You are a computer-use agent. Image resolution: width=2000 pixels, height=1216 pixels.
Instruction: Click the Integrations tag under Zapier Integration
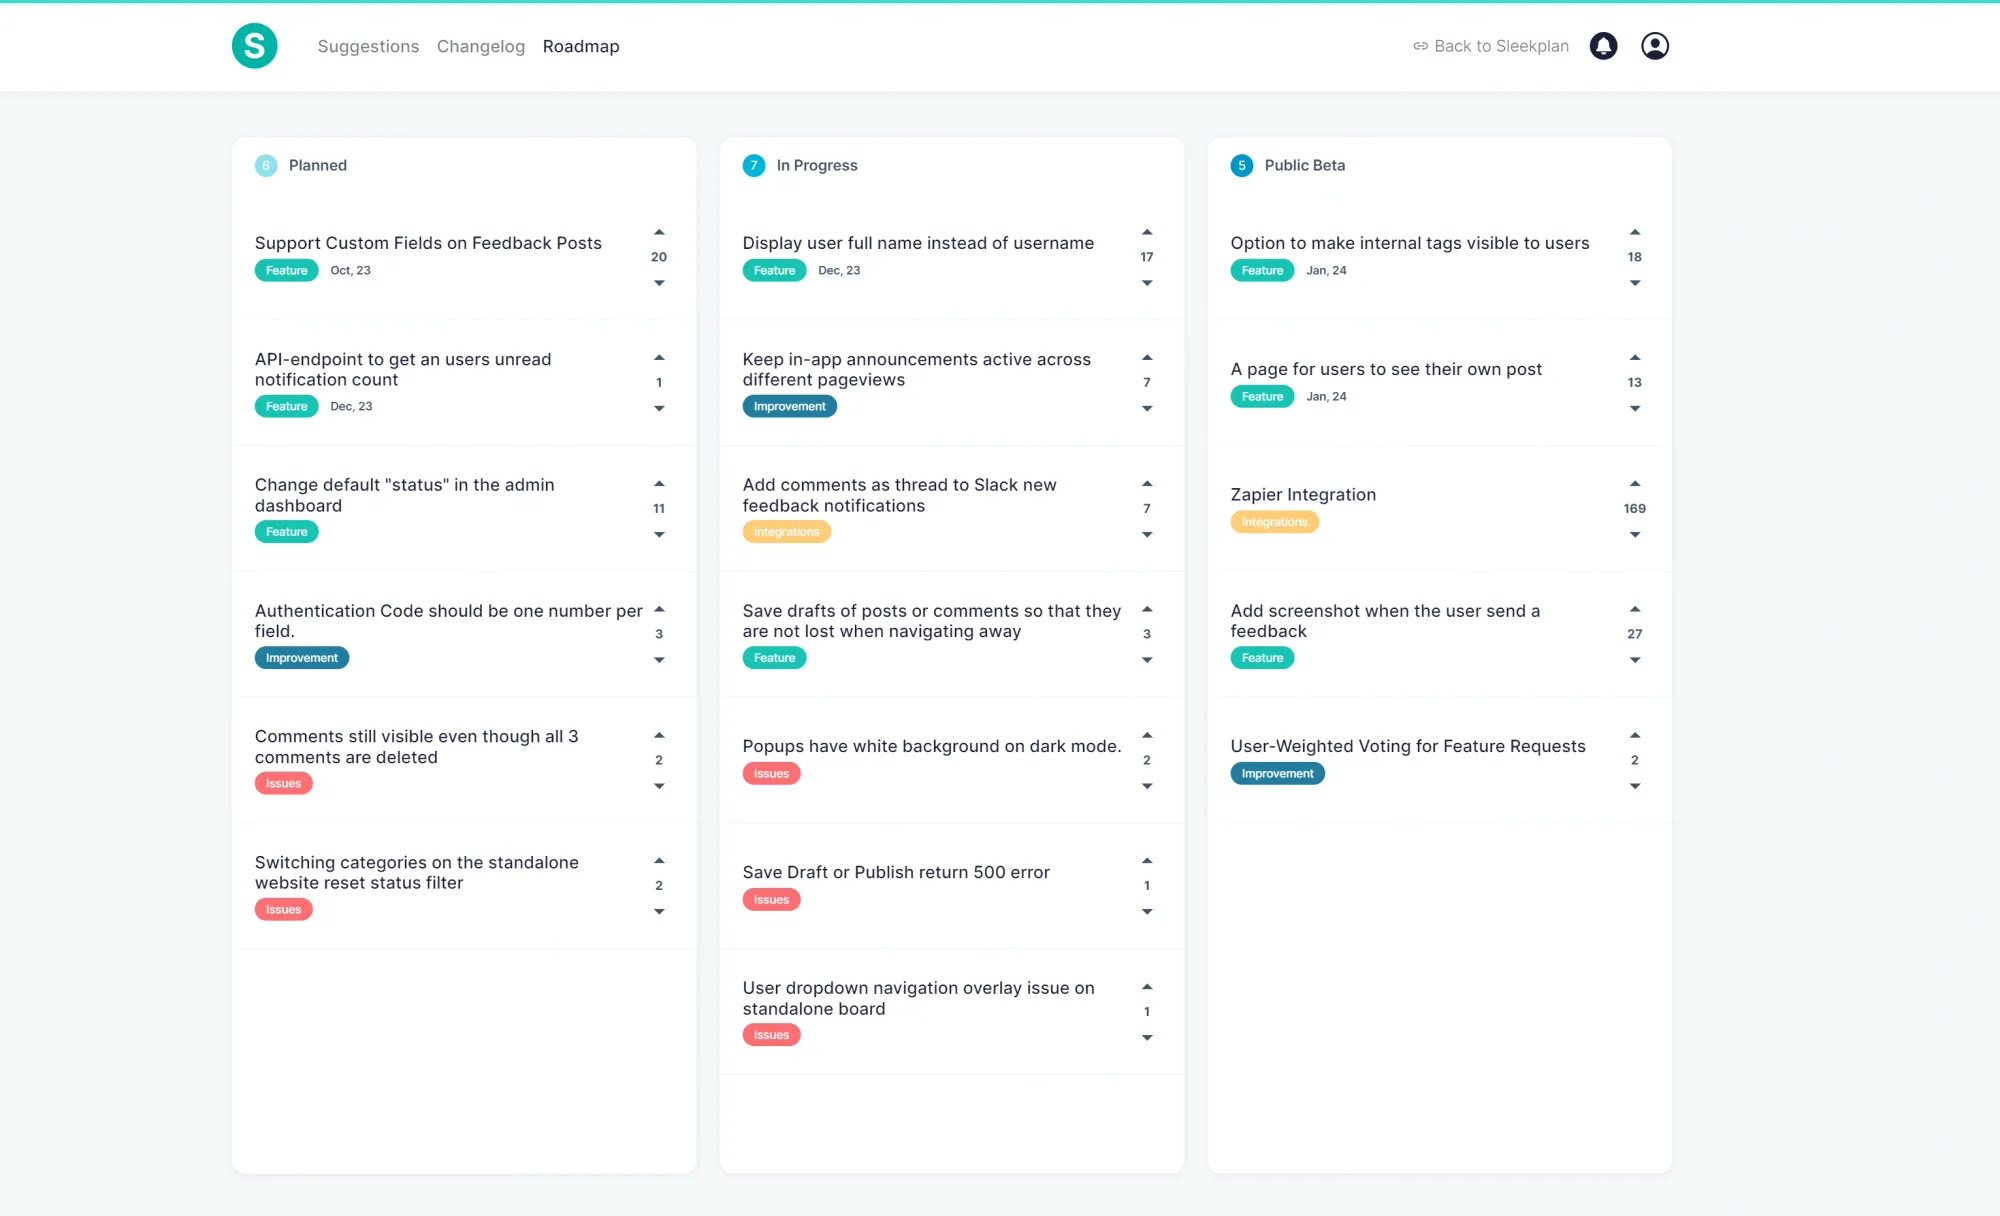point(1273,522)
